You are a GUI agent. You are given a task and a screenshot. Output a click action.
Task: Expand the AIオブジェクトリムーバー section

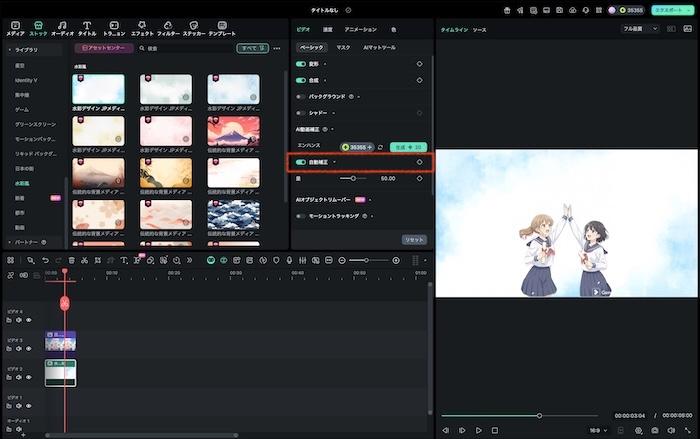370,200
